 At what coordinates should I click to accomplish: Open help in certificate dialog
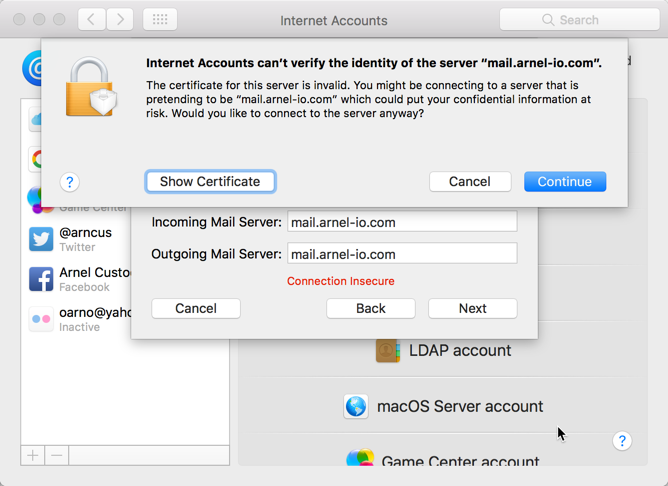[x=69, y=182]
